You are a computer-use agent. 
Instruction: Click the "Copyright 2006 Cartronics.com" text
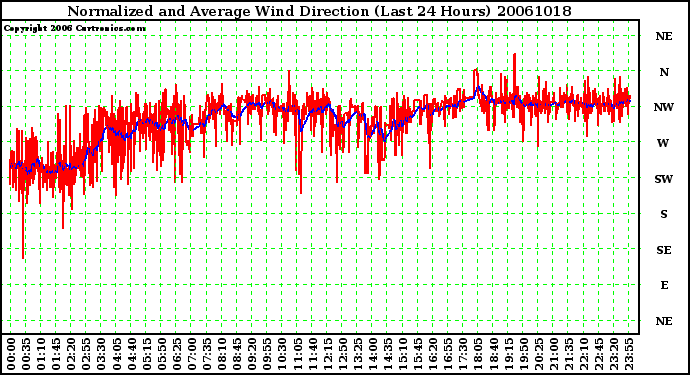[75, 28]
